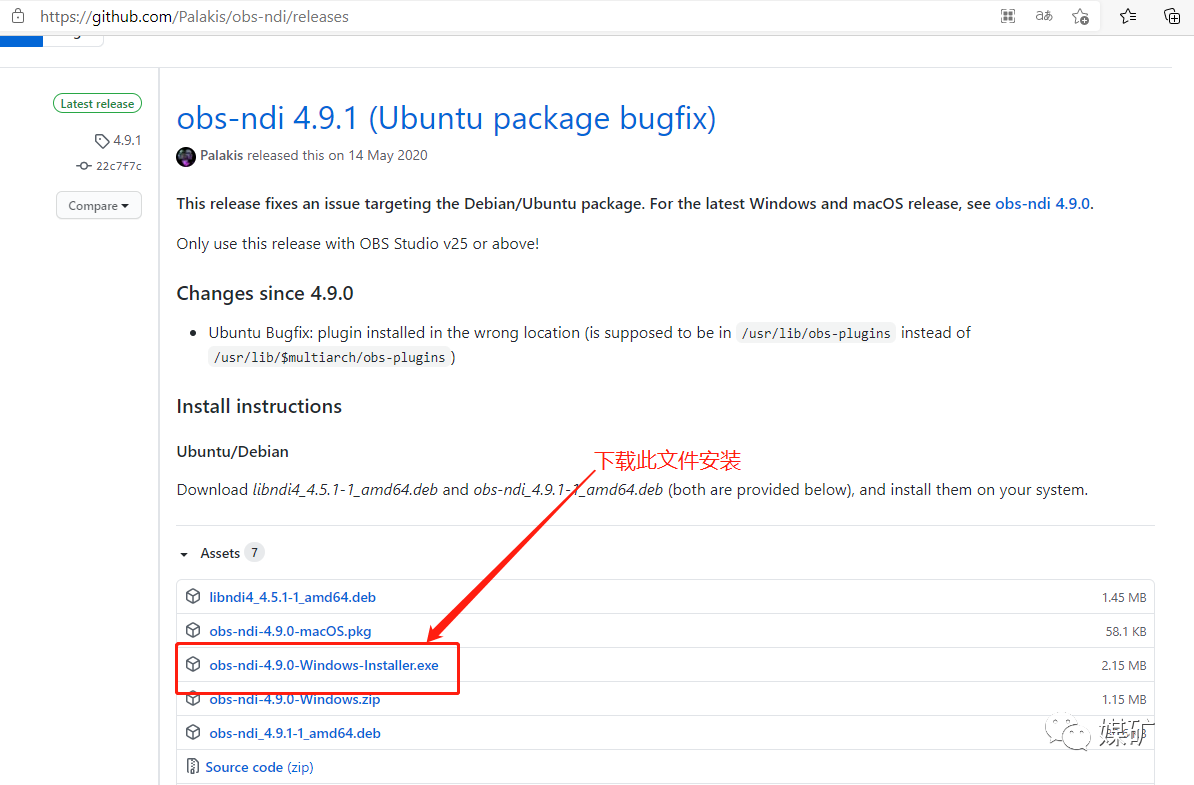Download obs-ndi-4.9.0-Windows-Installer.exe
Screen dimensions: 1194x785
pos(324,665)
